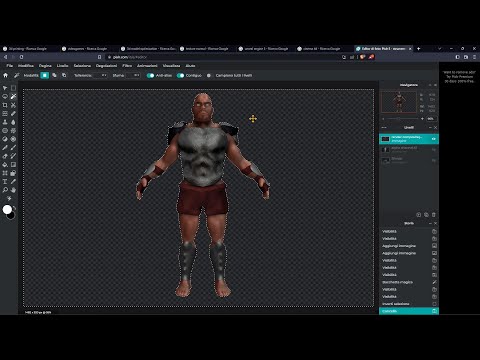Toggle the Contiguo switch
This screenshot has height=360, width=480.
coord(180,75)
